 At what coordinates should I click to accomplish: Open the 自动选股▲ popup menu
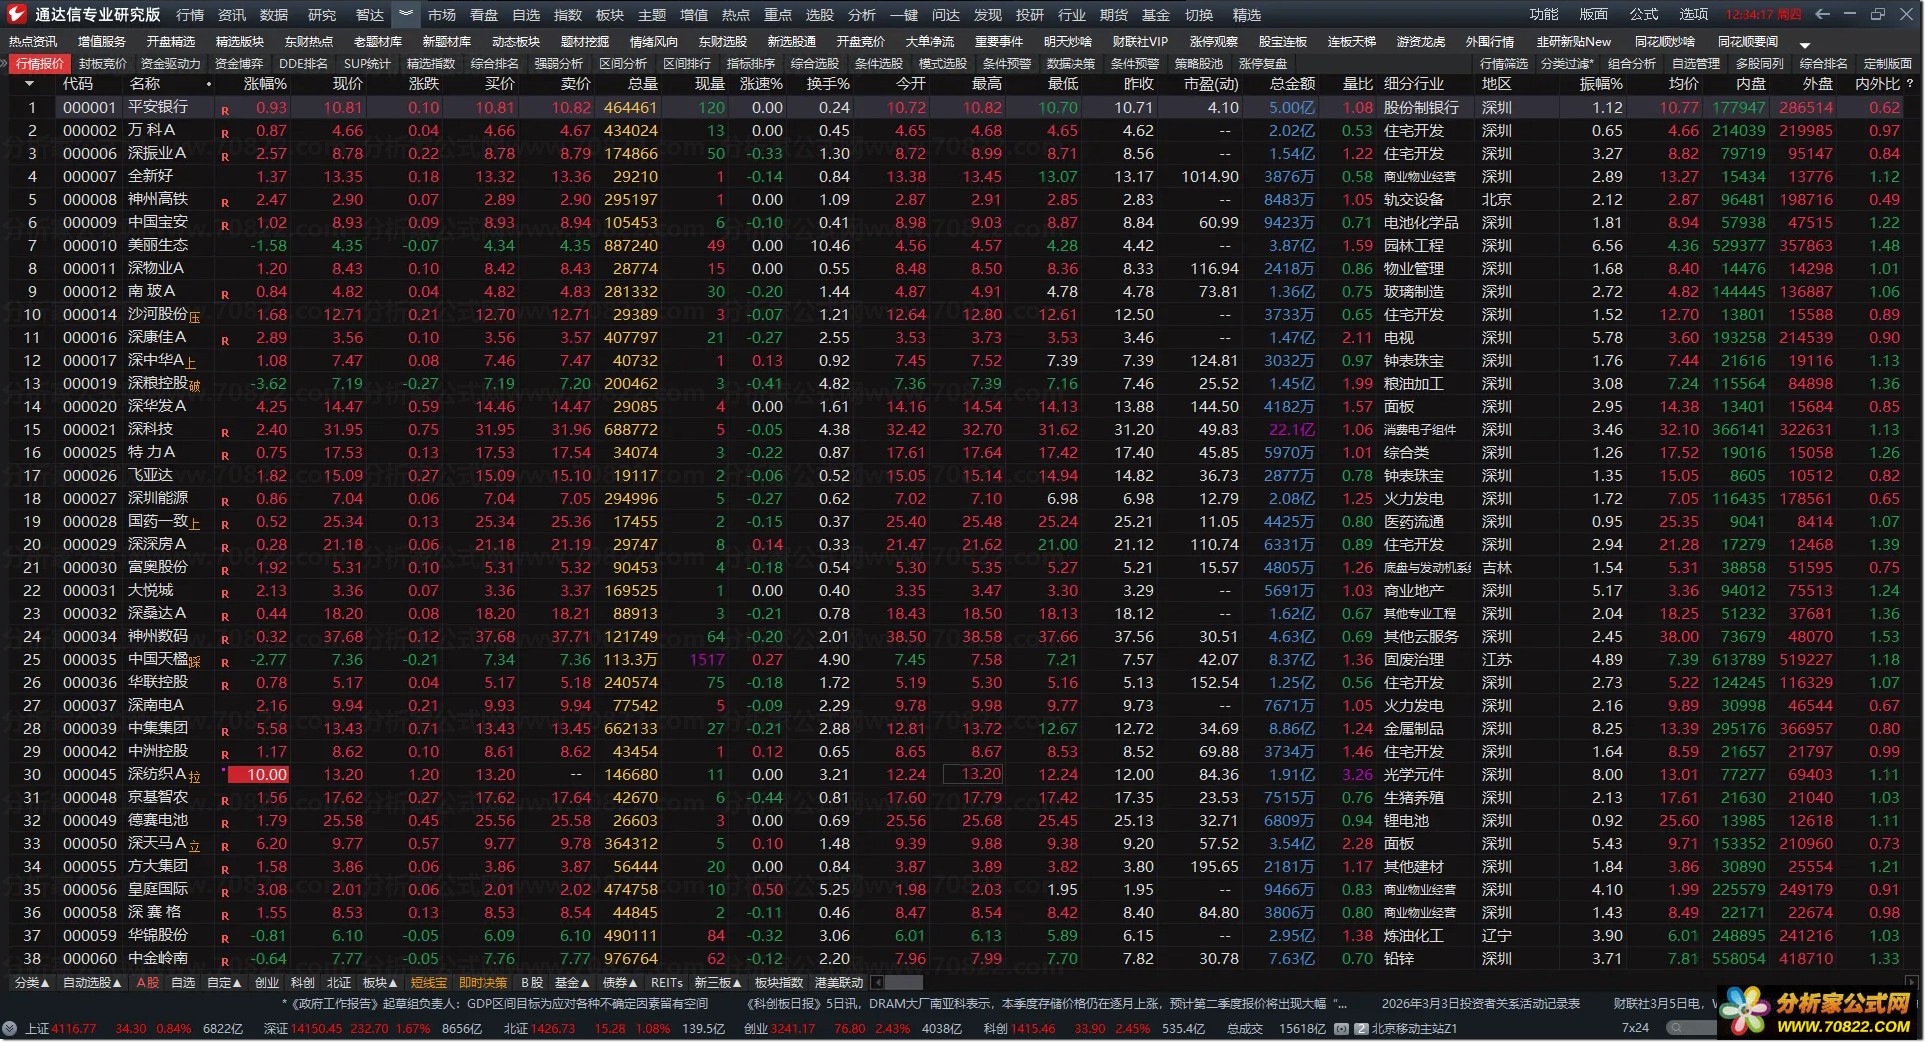92,983
